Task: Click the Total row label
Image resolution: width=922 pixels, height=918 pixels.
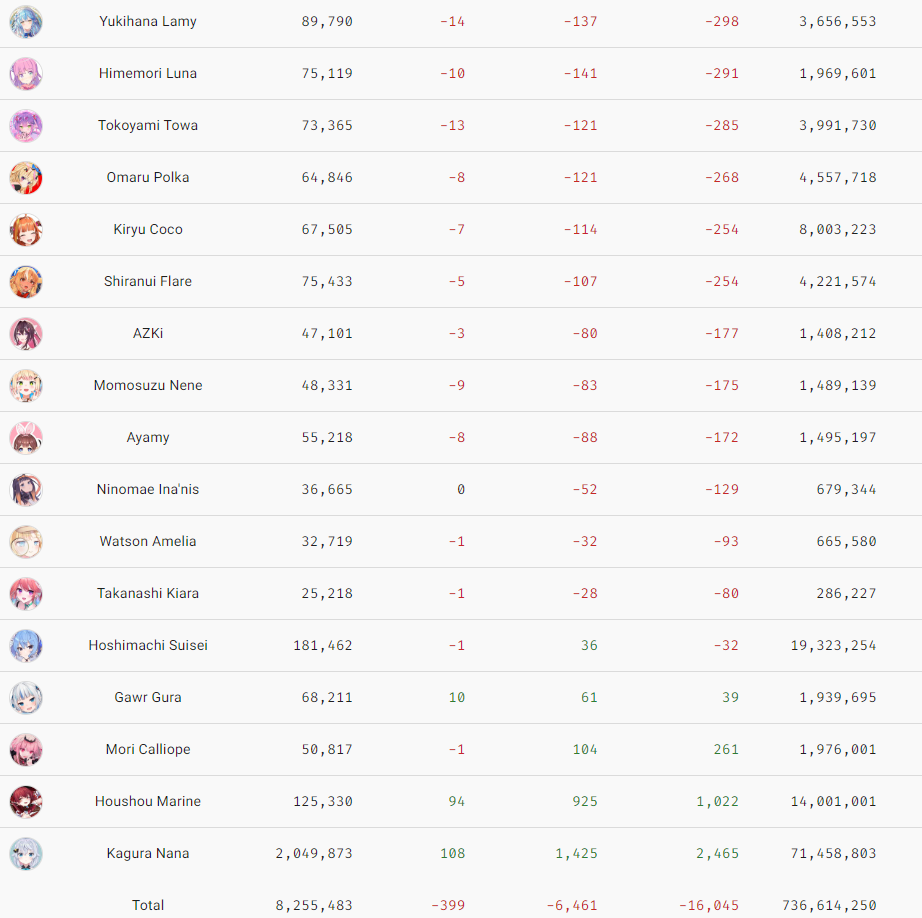Action: 148,906
